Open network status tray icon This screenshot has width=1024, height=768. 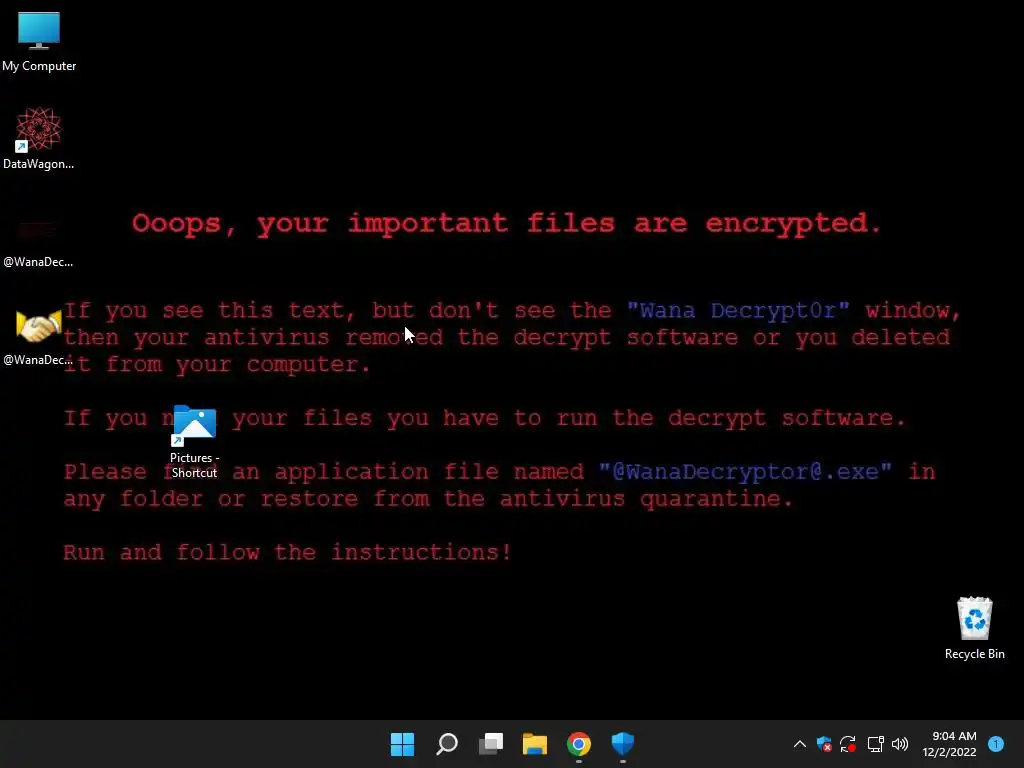pos(875,744)
